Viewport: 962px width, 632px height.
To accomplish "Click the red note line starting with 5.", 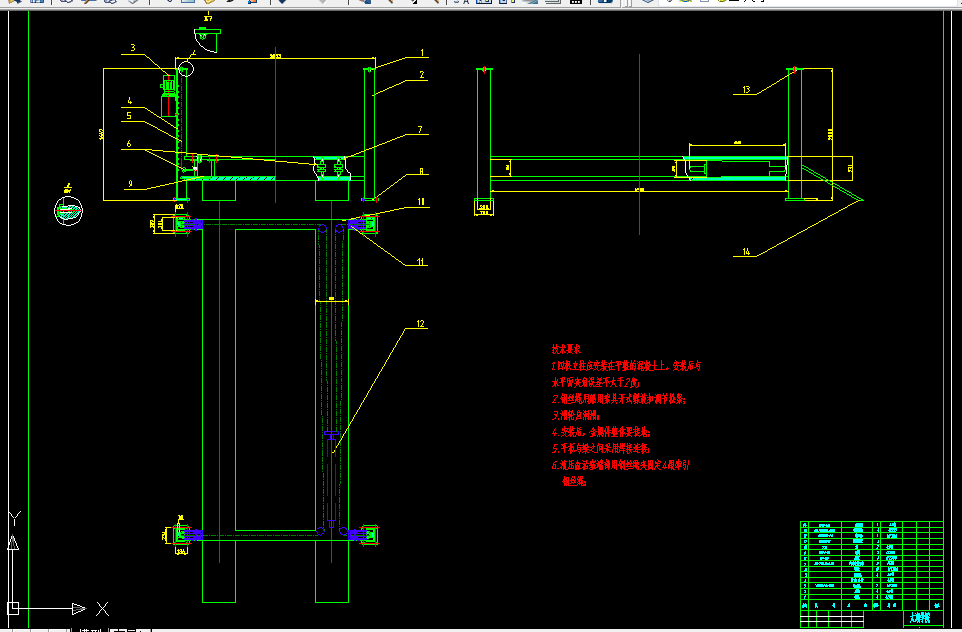I will pyautogui.click(x=601, y=449).
